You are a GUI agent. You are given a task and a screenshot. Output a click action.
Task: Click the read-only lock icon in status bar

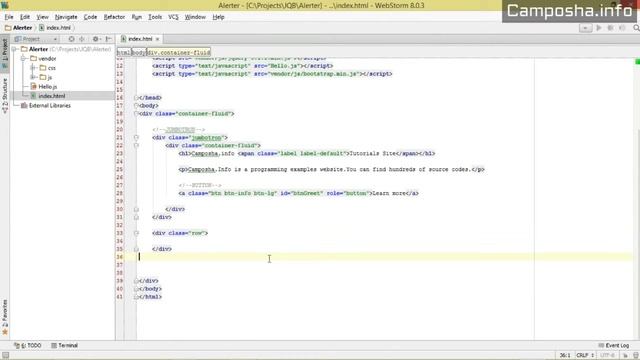(x=625, y=356)
